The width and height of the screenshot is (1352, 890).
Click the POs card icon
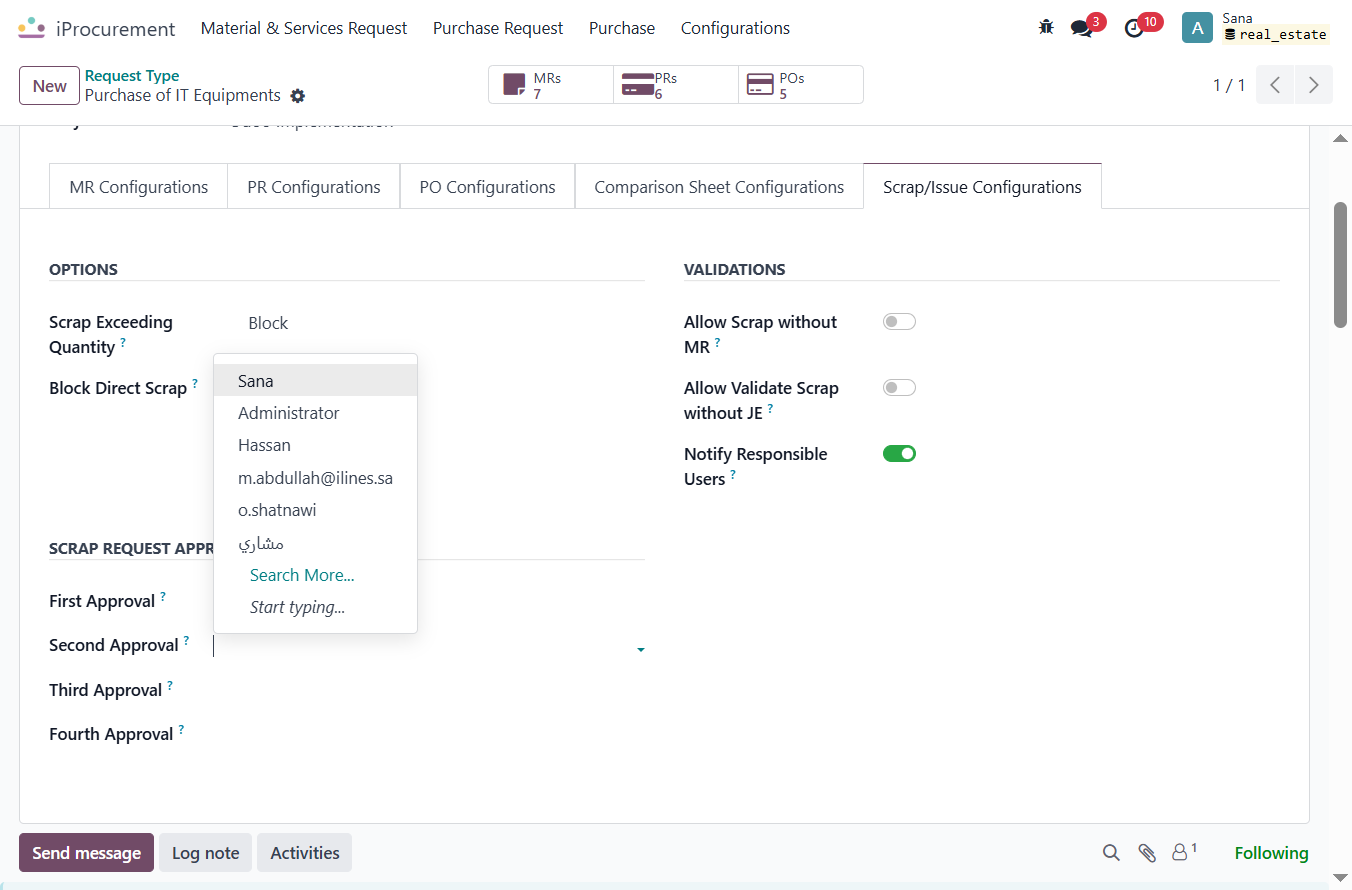point(760,85)
